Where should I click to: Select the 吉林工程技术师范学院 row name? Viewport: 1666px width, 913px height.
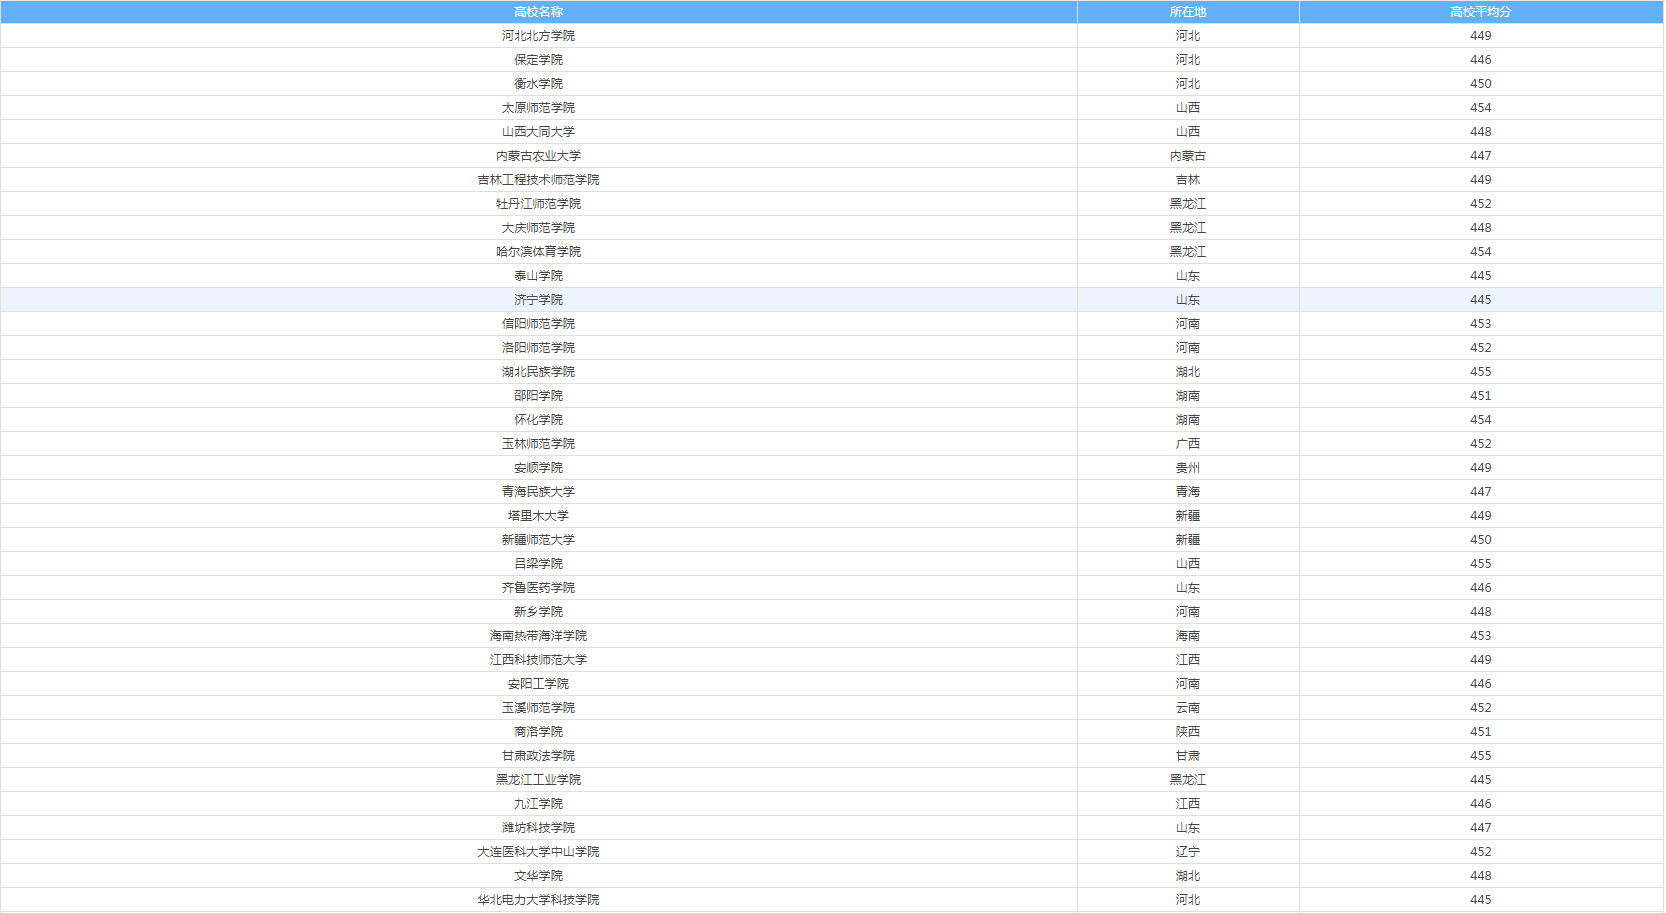coord(538,180)
